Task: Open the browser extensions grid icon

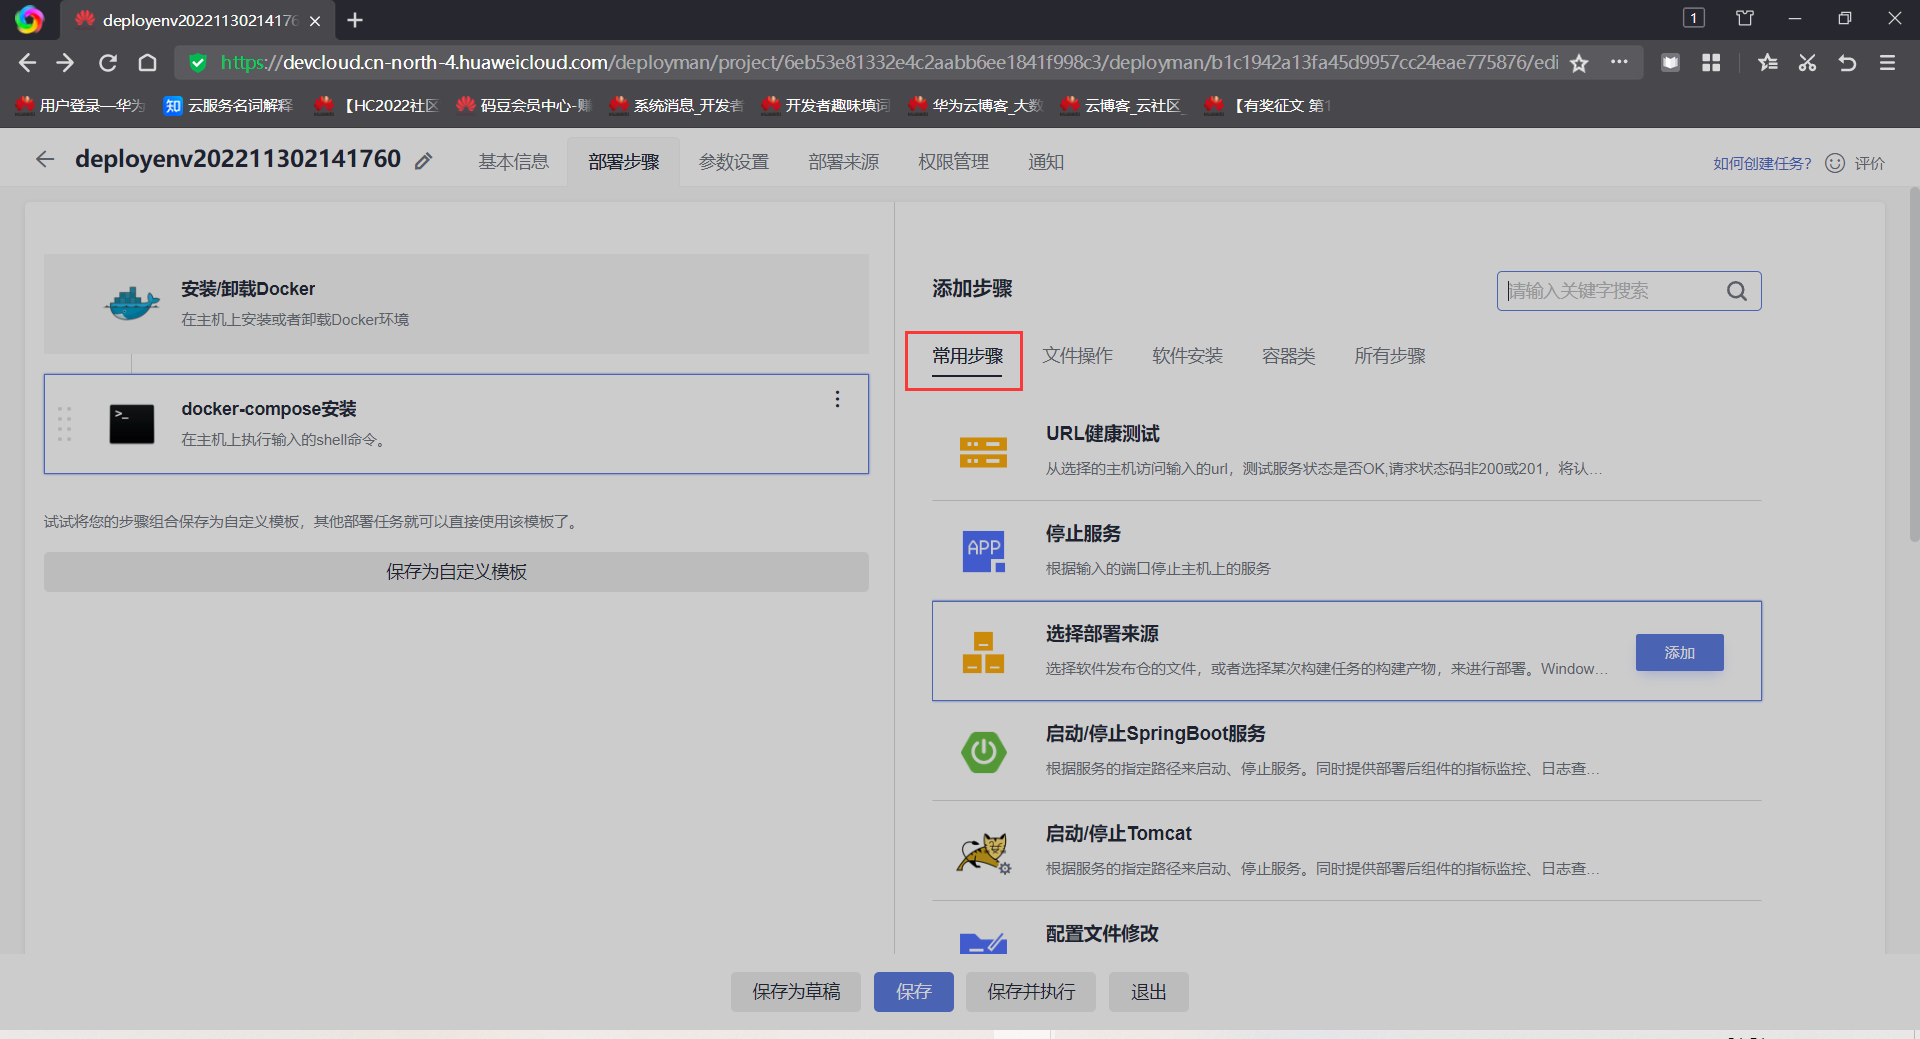Action: tap(1711, 63)
